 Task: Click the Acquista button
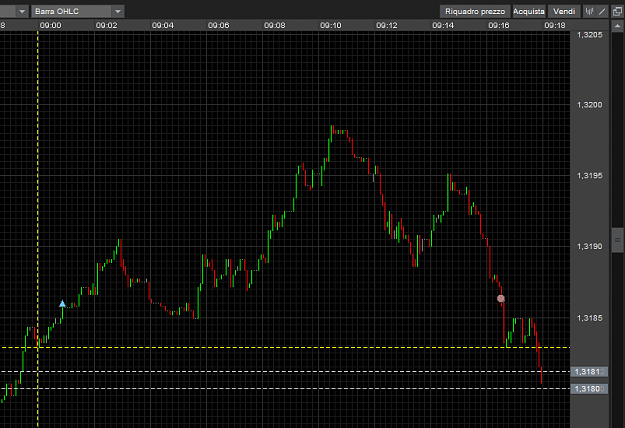pyautogui.click(x=529, y=11)
